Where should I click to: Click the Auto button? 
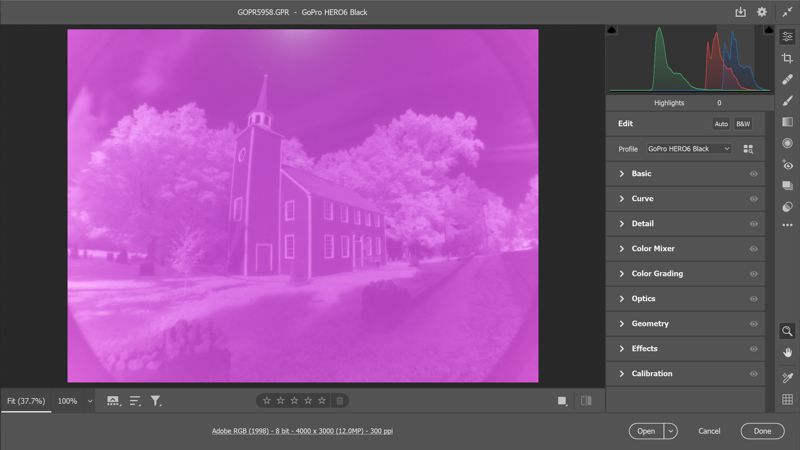[x=720, y=124]
